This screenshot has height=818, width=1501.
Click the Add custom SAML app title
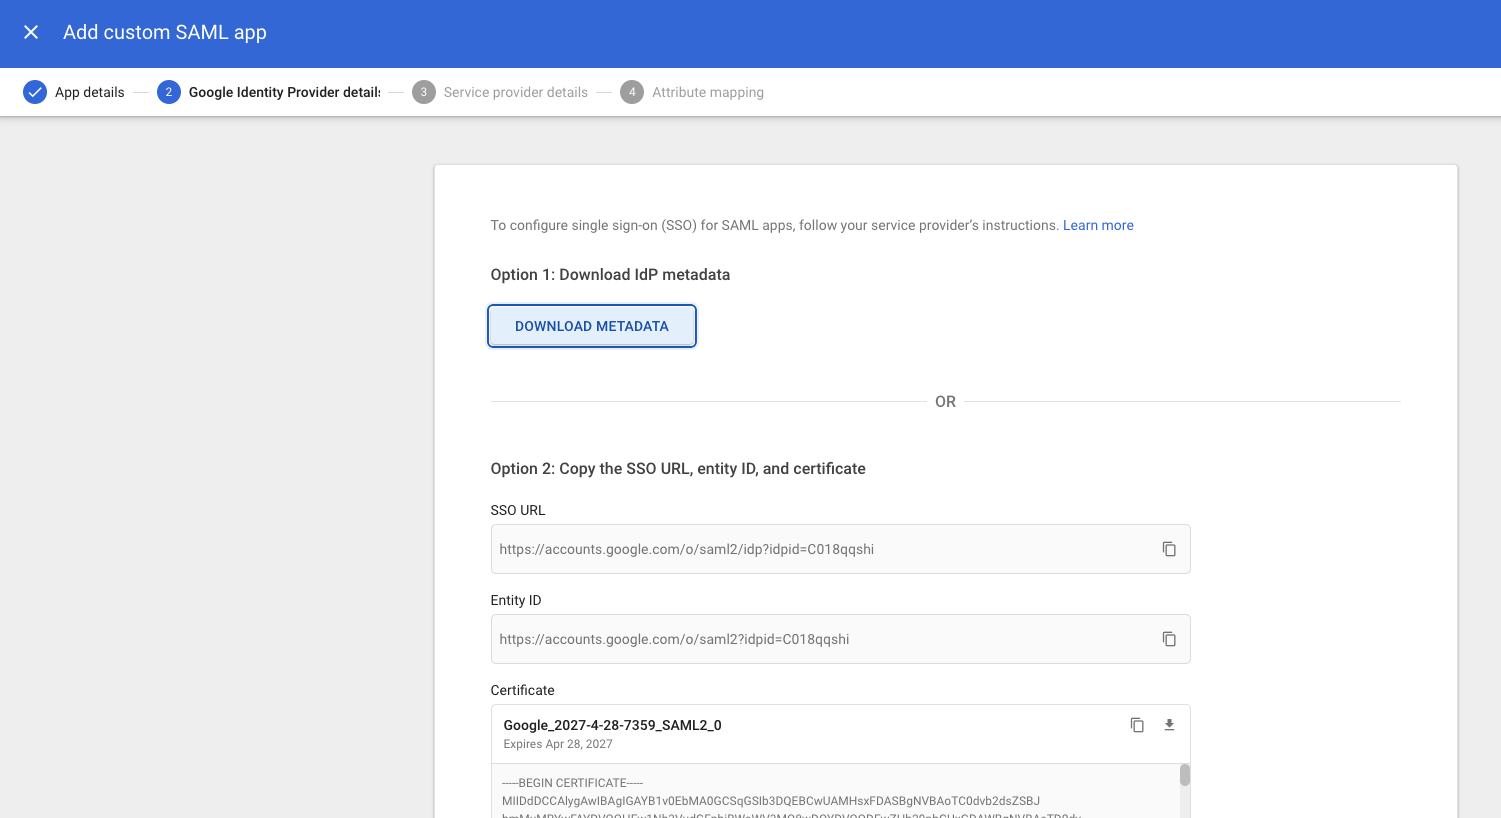point(165,32)
